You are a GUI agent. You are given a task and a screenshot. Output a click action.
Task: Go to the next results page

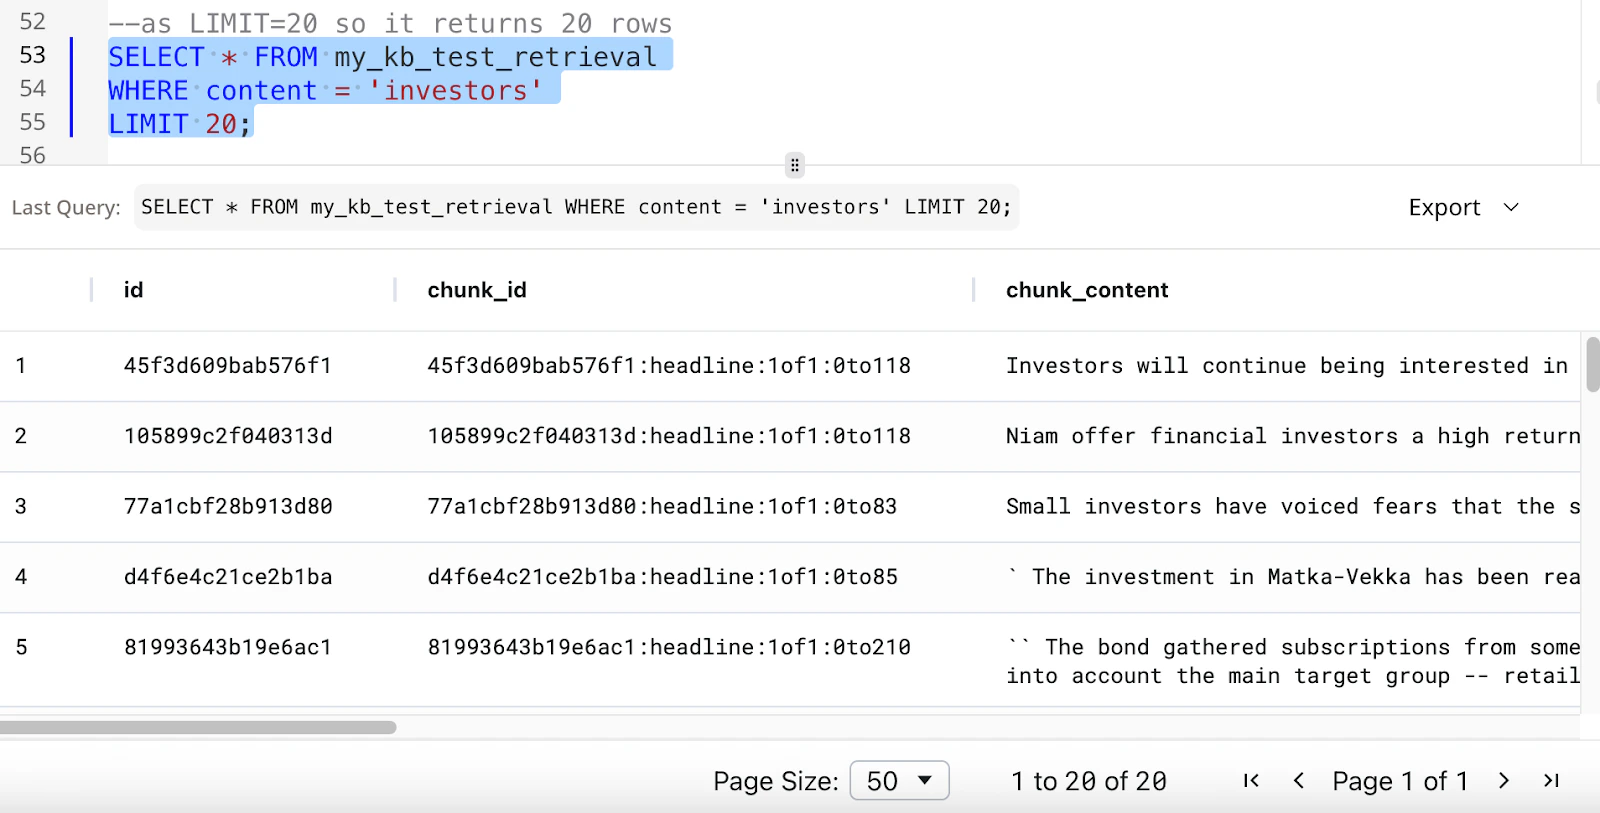(1504, 781)
